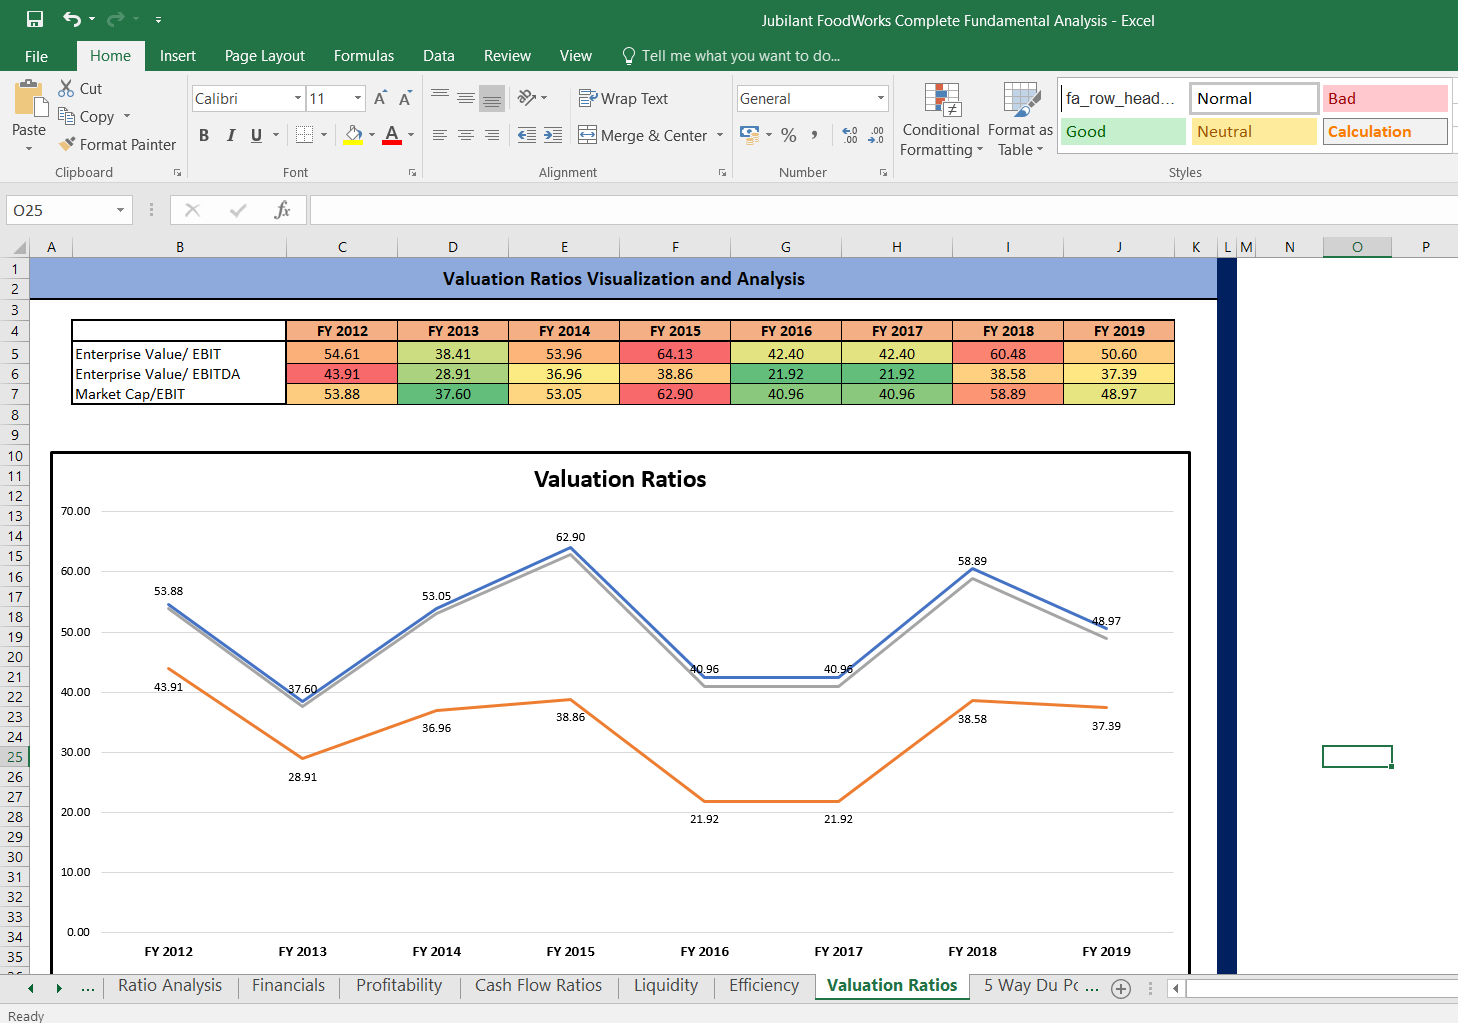
Task: Open the Liquidity sheet tab
Action: tap(666, 985)
